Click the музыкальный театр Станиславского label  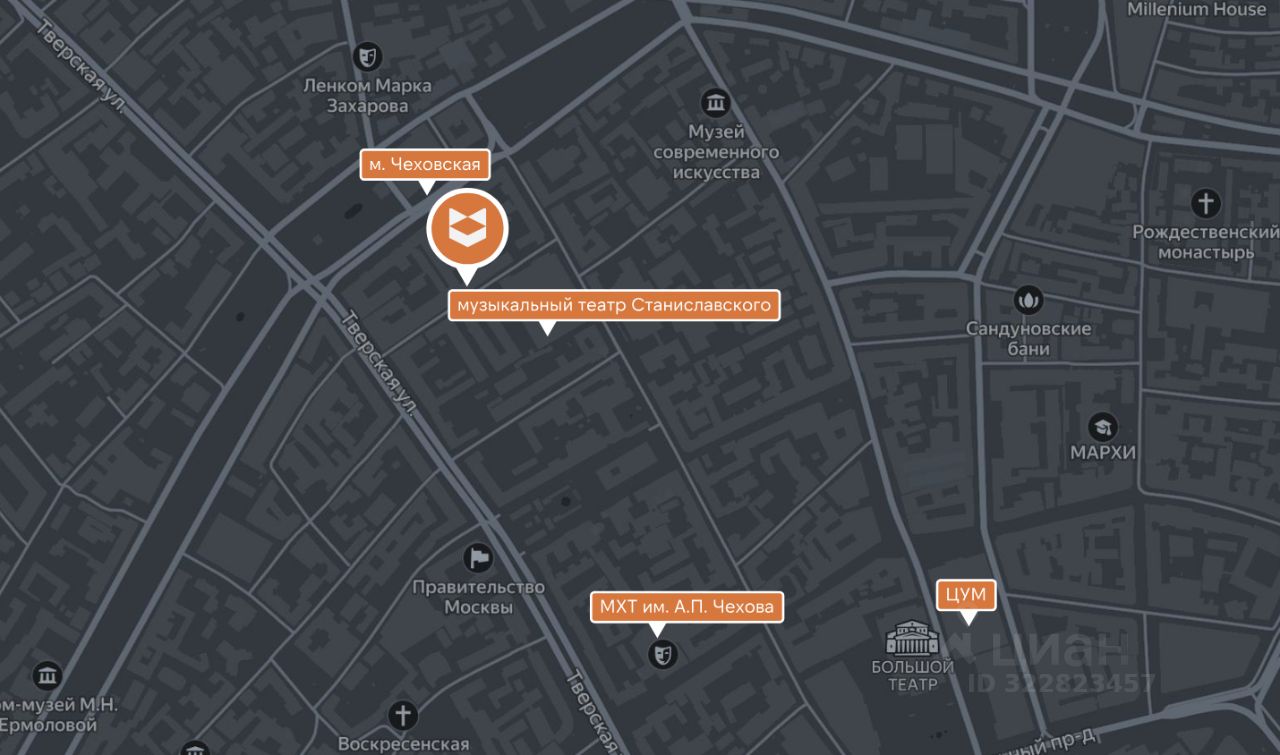click(614, 305)
